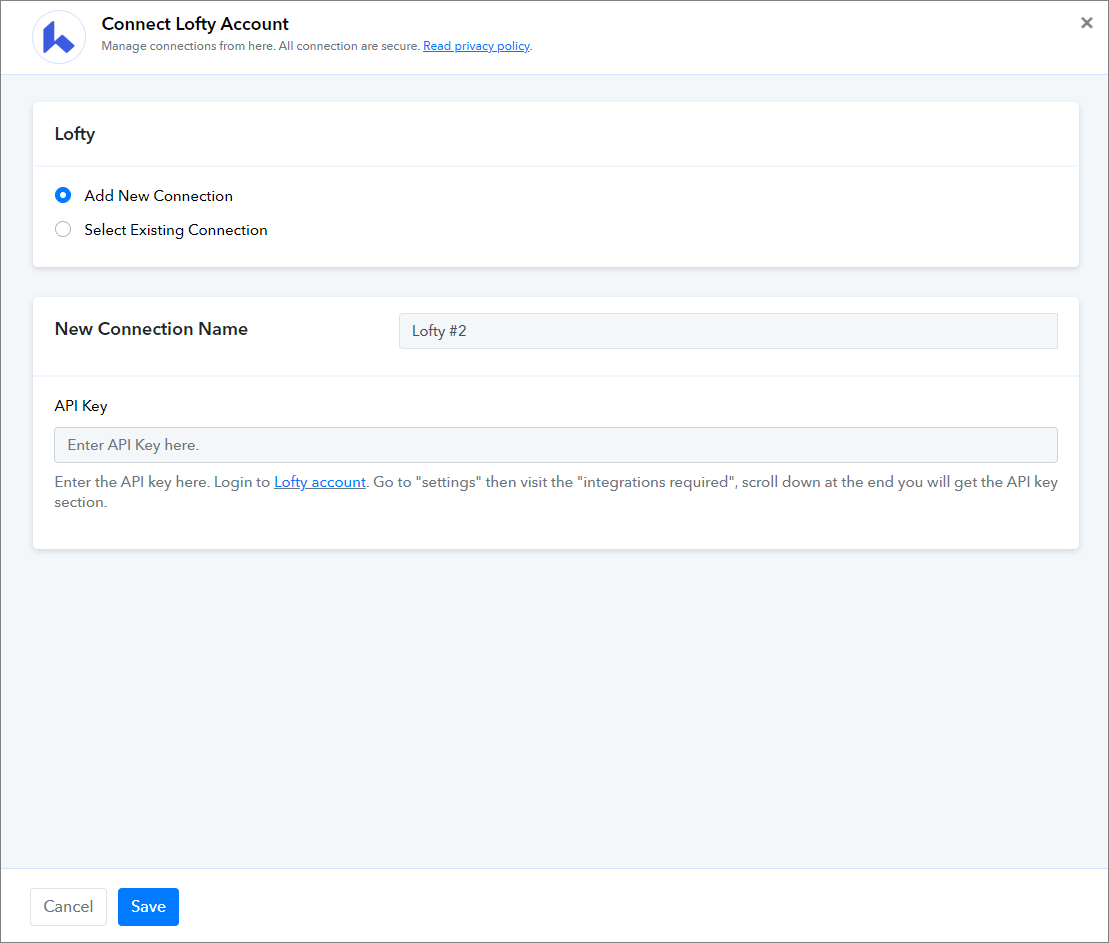Viewport: 1109px width, 943px height.
Task: Save the new Lofty connection
Action: coord(149,906)
